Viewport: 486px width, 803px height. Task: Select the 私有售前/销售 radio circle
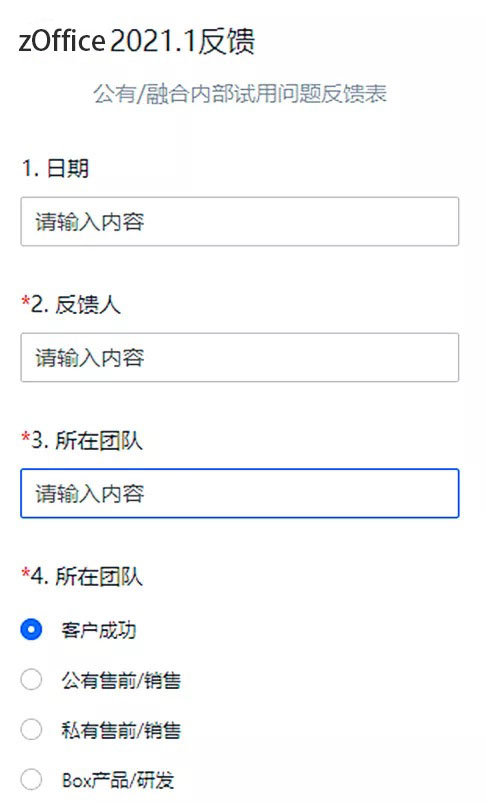point(31,730)
